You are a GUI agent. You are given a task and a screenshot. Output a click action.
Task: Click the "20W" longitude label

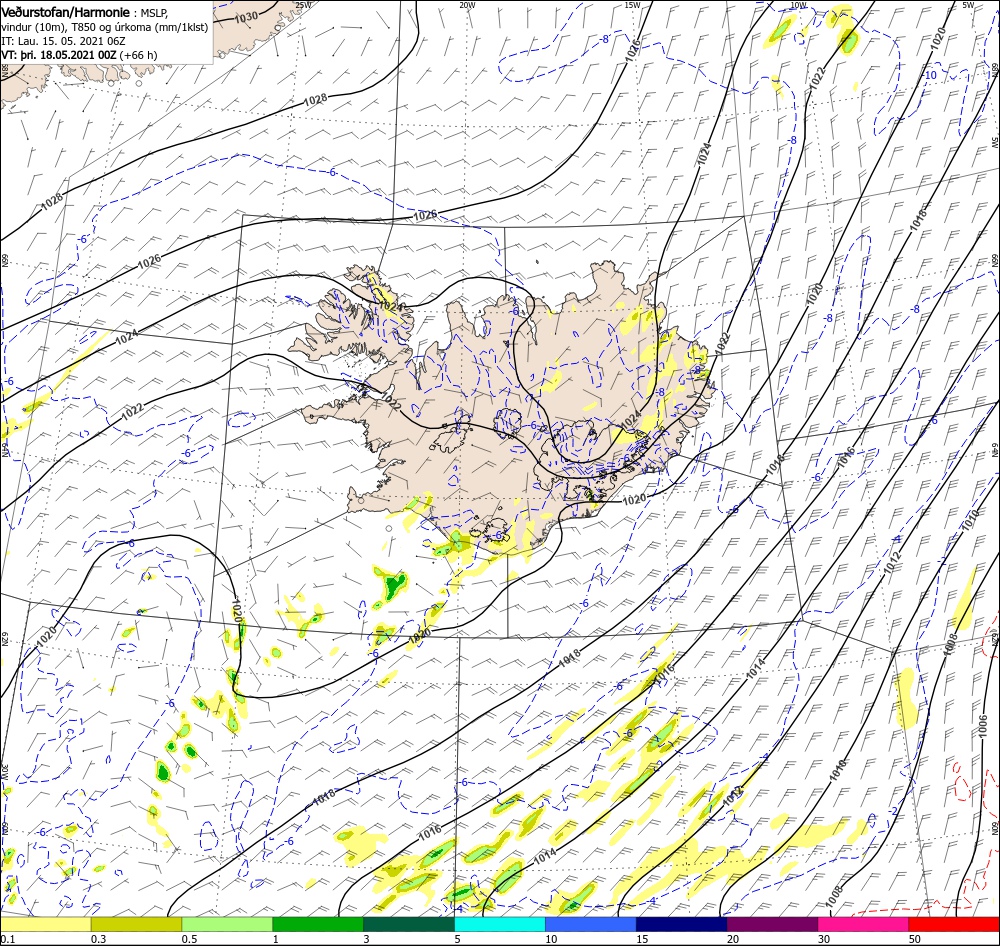pyautogui.click(x=467, y=4)
